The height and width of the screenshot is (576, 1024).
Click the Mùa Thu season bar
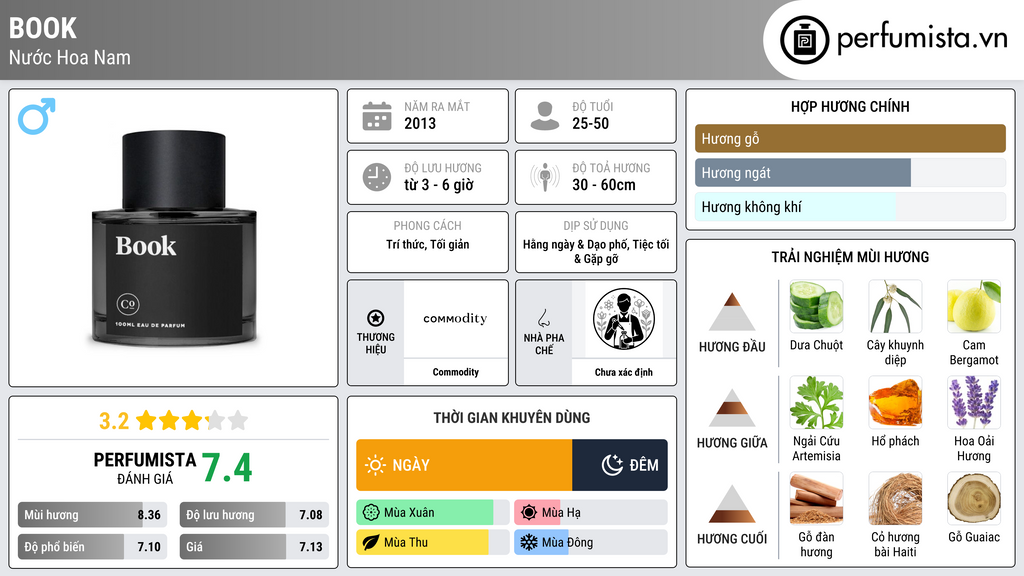pos(432,542)
